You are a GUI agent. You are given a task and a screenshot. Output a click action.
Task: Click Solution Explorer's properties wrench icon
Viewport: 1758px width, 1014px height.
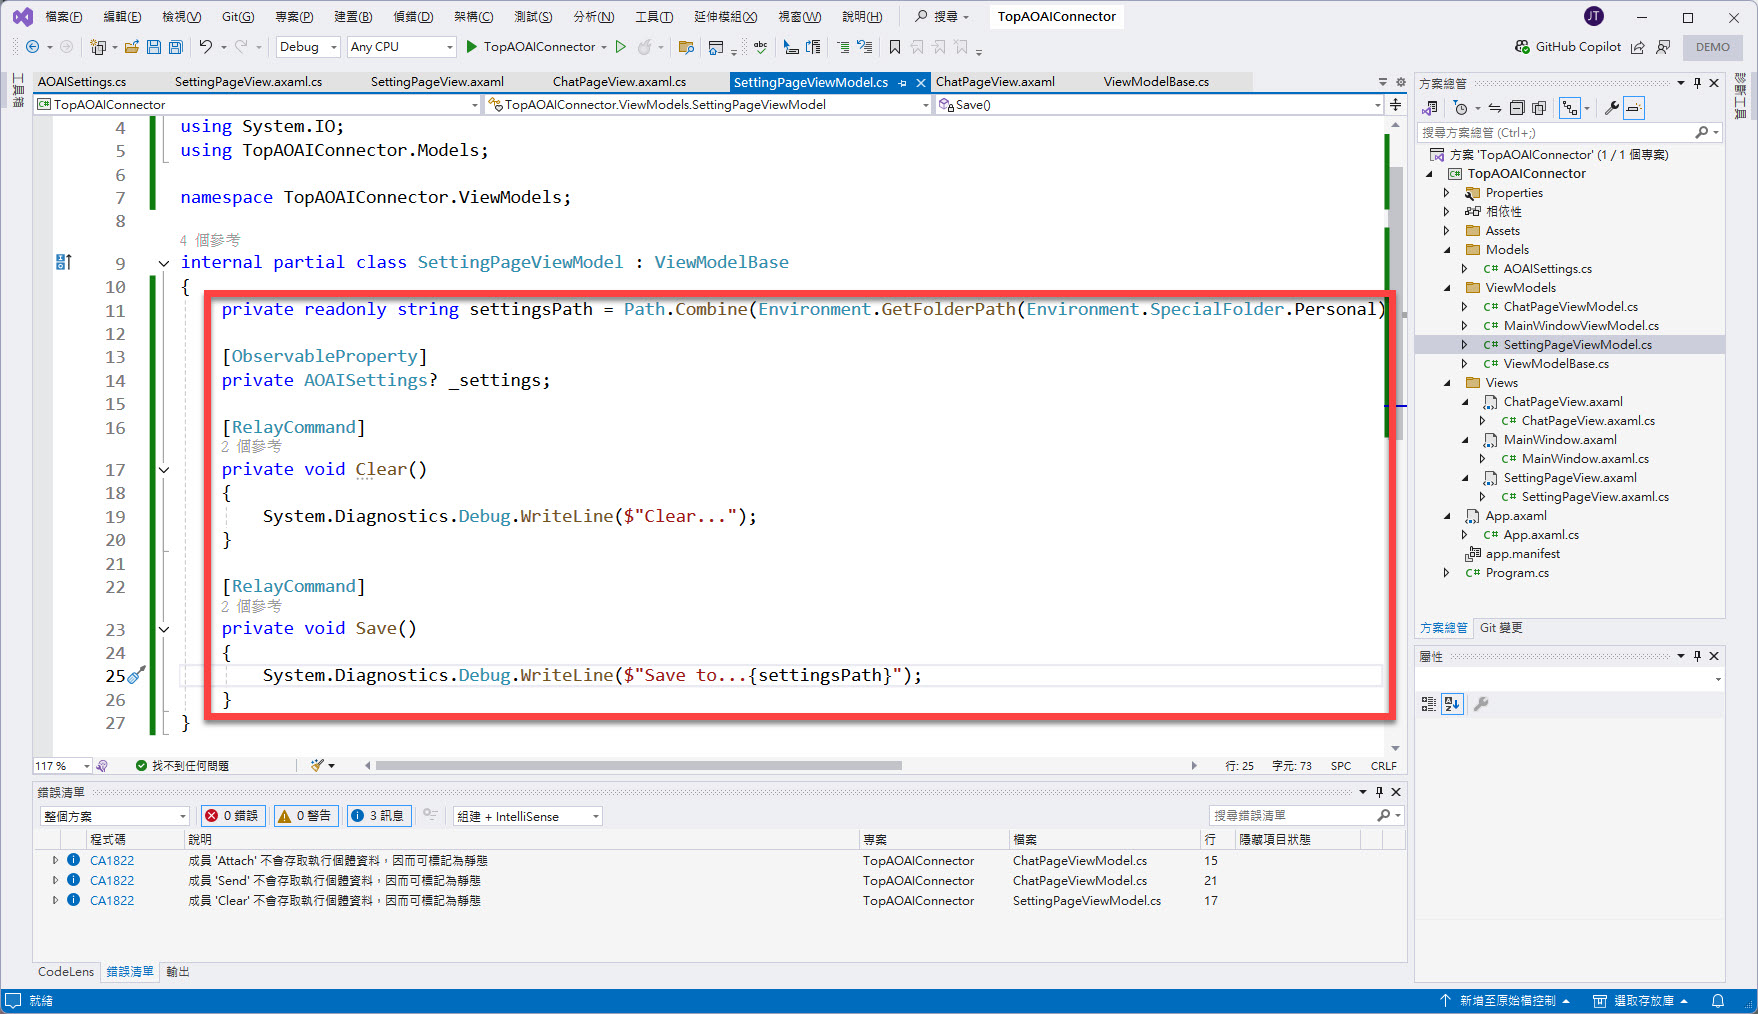(x=1611, y=108)
